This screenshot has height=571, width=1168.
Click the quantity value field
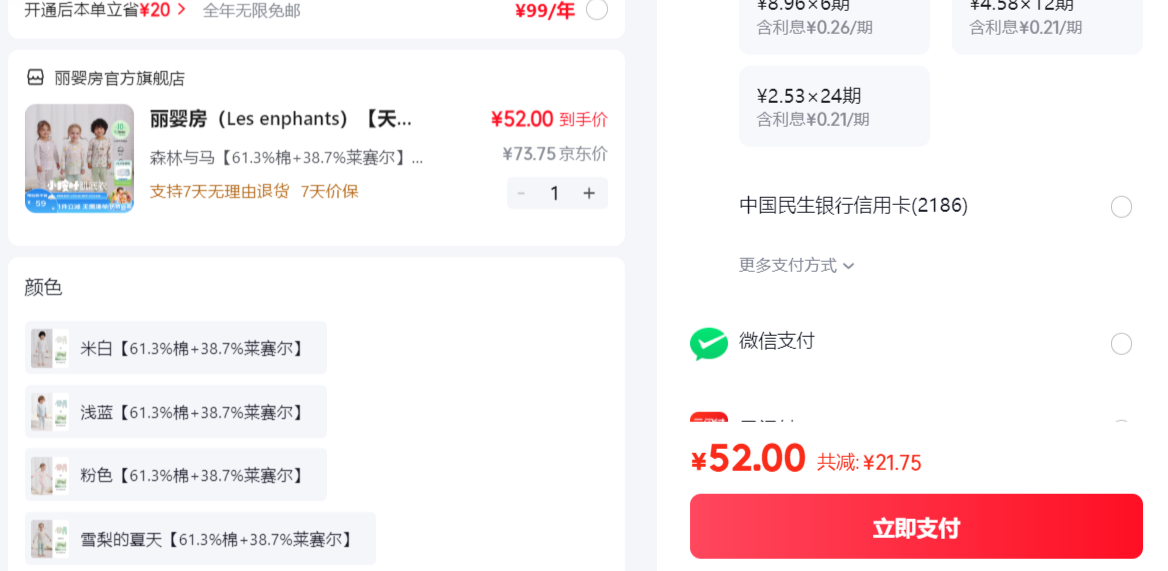point(554,194)
